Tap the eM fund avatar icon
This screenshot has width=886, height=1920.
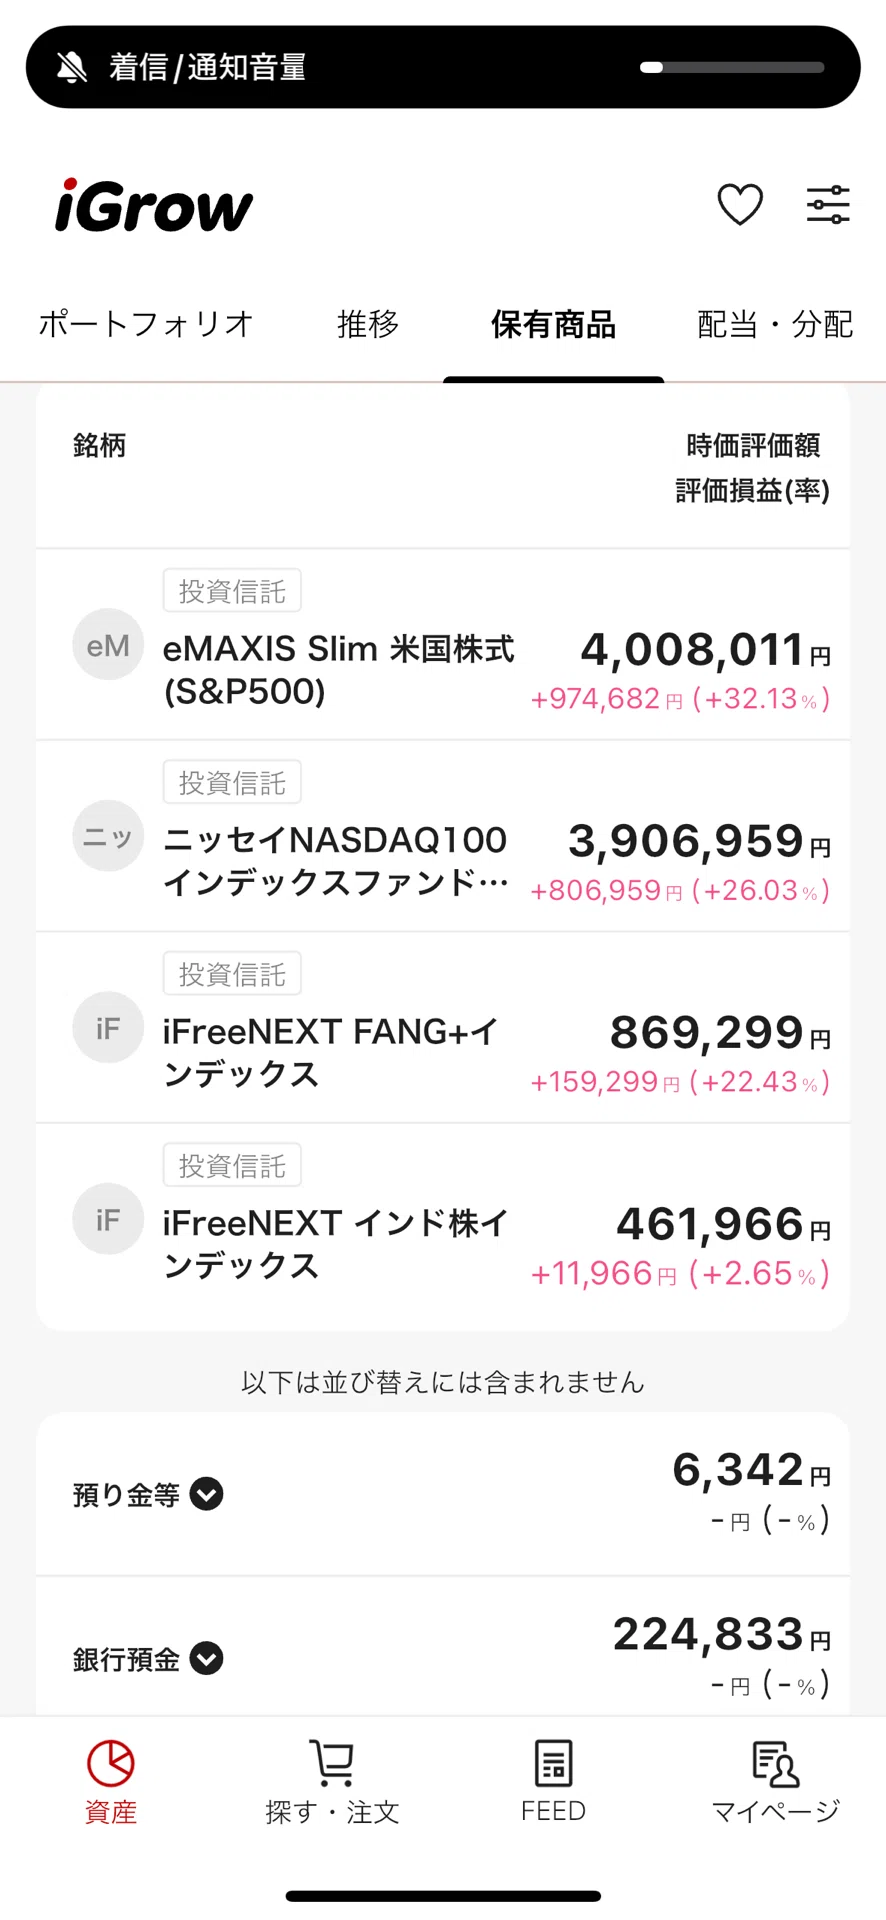tap(108, 645)
